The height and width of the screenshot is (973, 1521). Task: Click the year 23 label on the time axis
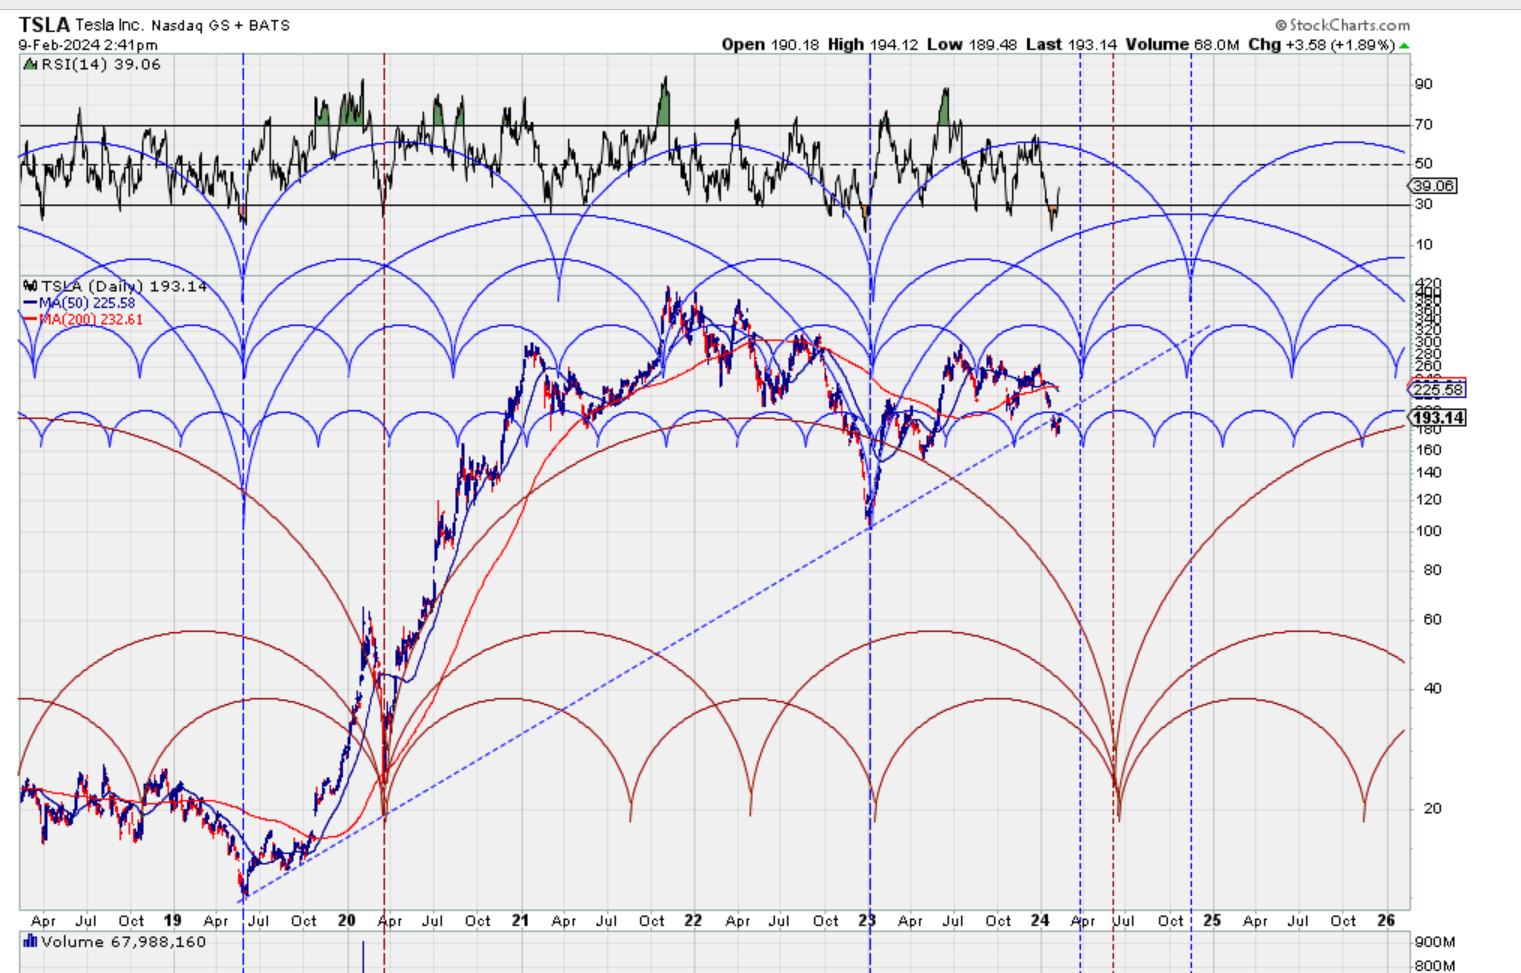[x=866, y=920]
